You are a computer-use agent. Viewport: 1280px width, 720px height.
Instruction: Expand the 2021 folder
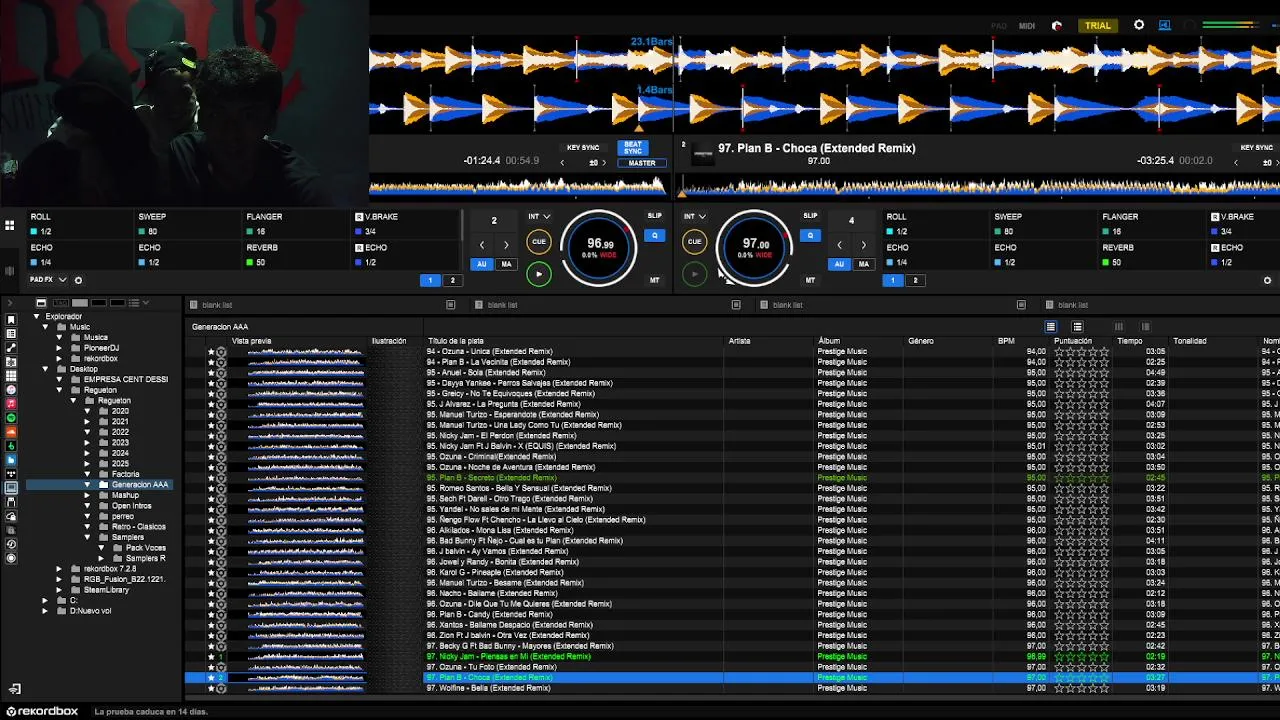(87, 422)
